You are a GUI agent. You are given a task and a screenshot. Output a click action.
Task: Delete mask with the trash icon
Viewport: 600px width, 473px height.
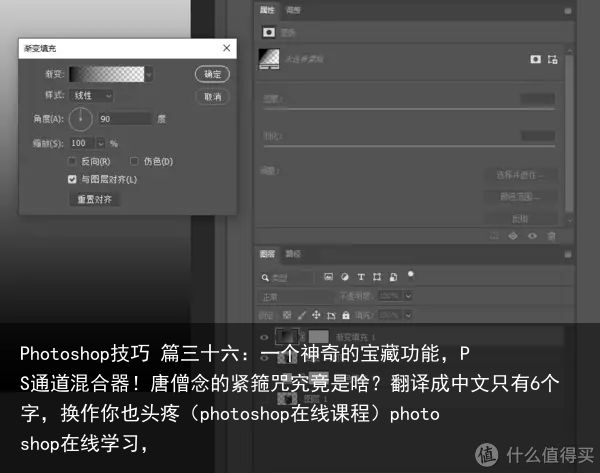551,236
